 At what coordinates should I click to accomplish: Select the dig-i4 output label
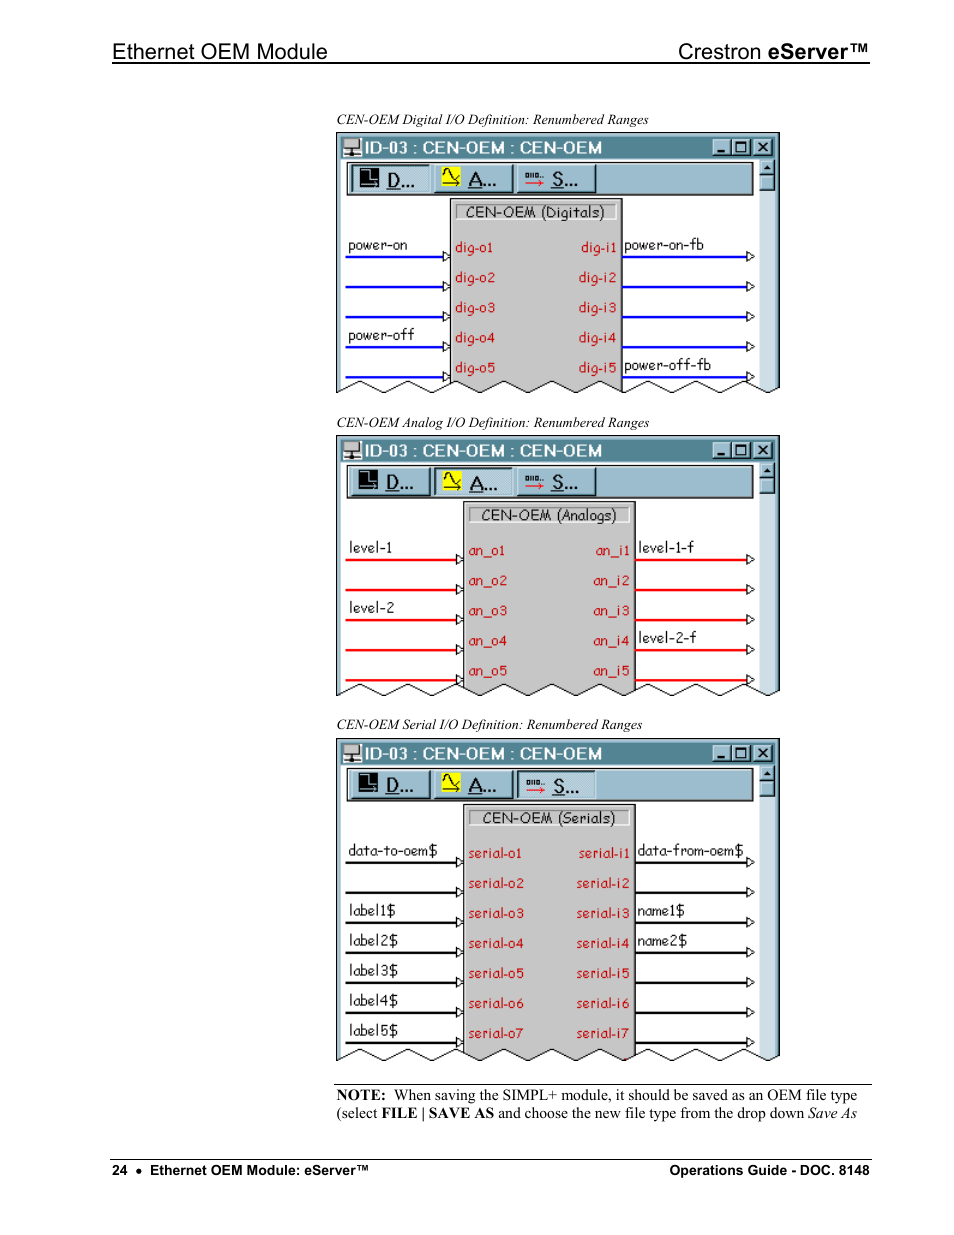click(597, 338)
